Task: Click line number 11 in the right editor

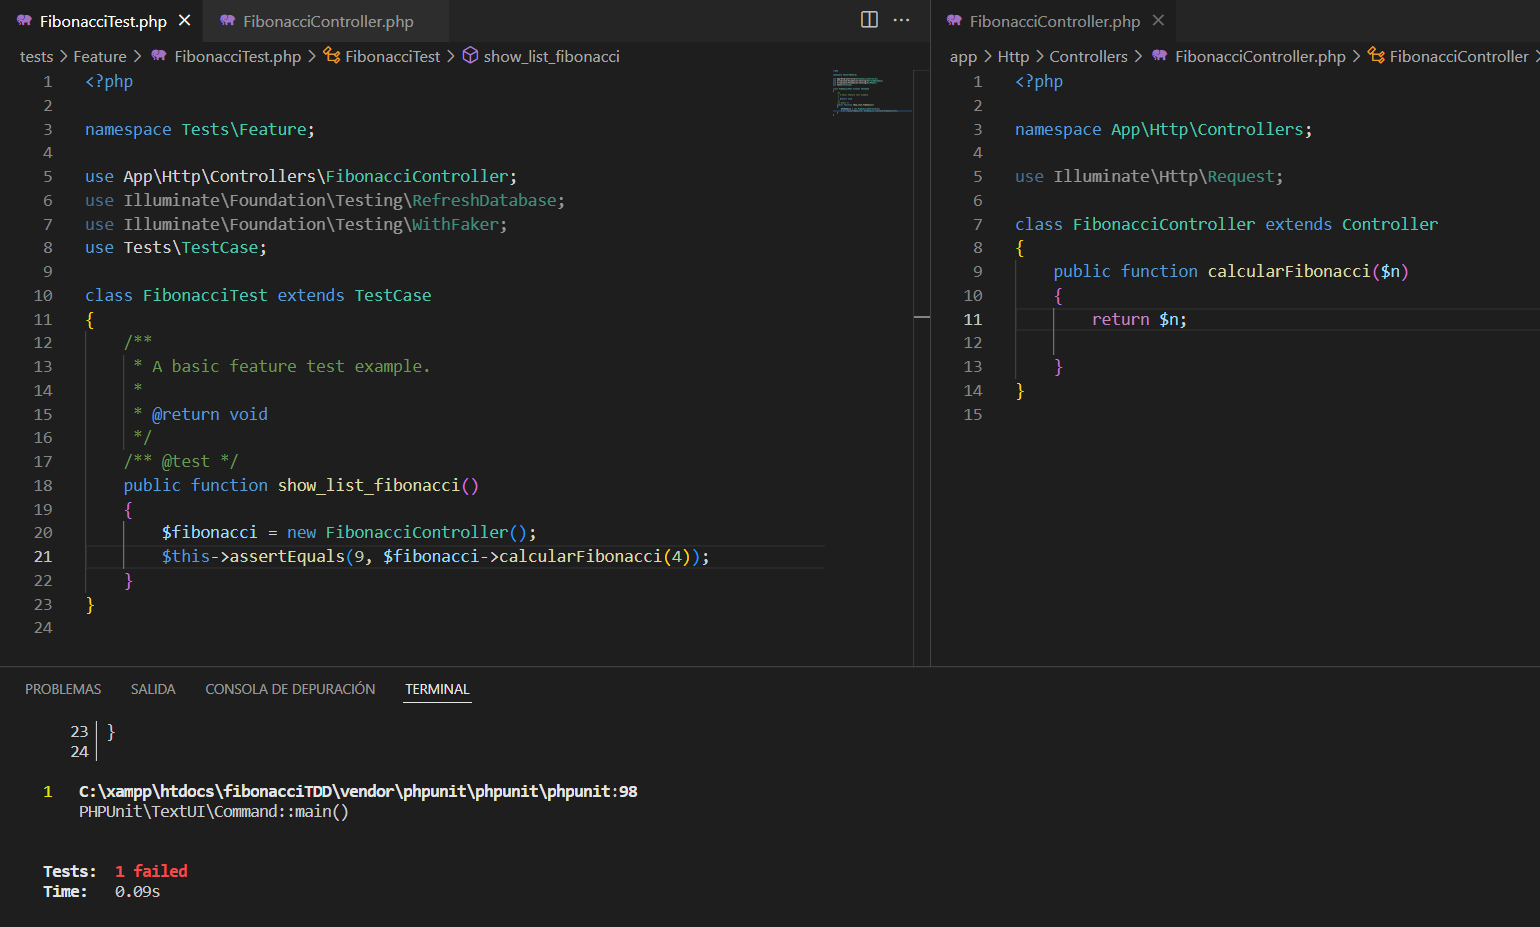Action: pyautogui.click(x=973, y=320)
